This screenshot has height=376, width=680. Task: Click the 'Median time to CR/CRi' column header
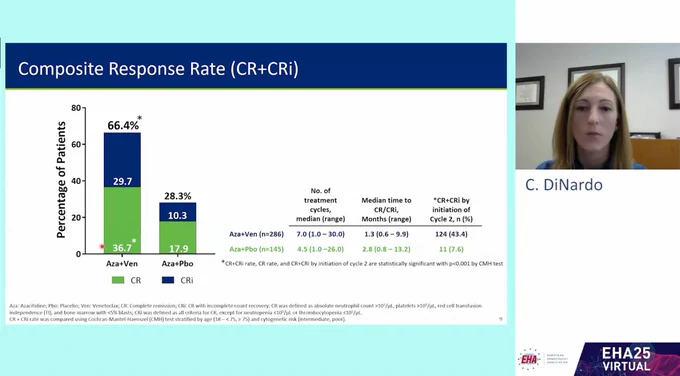pyautogui.click(x=386, y=210)
